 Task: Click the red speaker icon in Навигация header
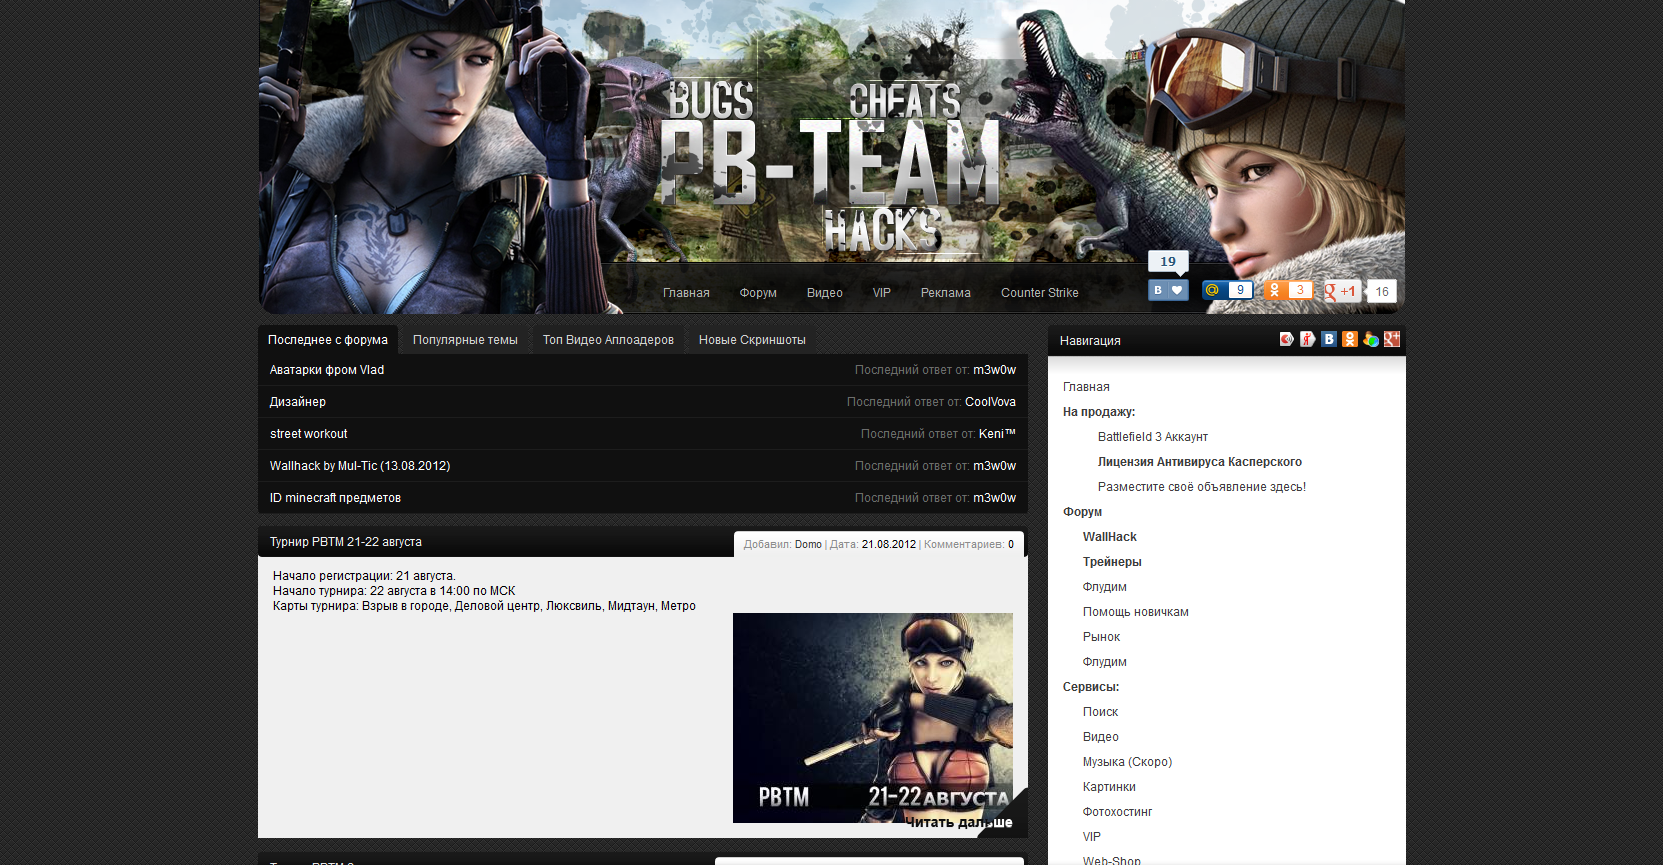click(1287, 339)
